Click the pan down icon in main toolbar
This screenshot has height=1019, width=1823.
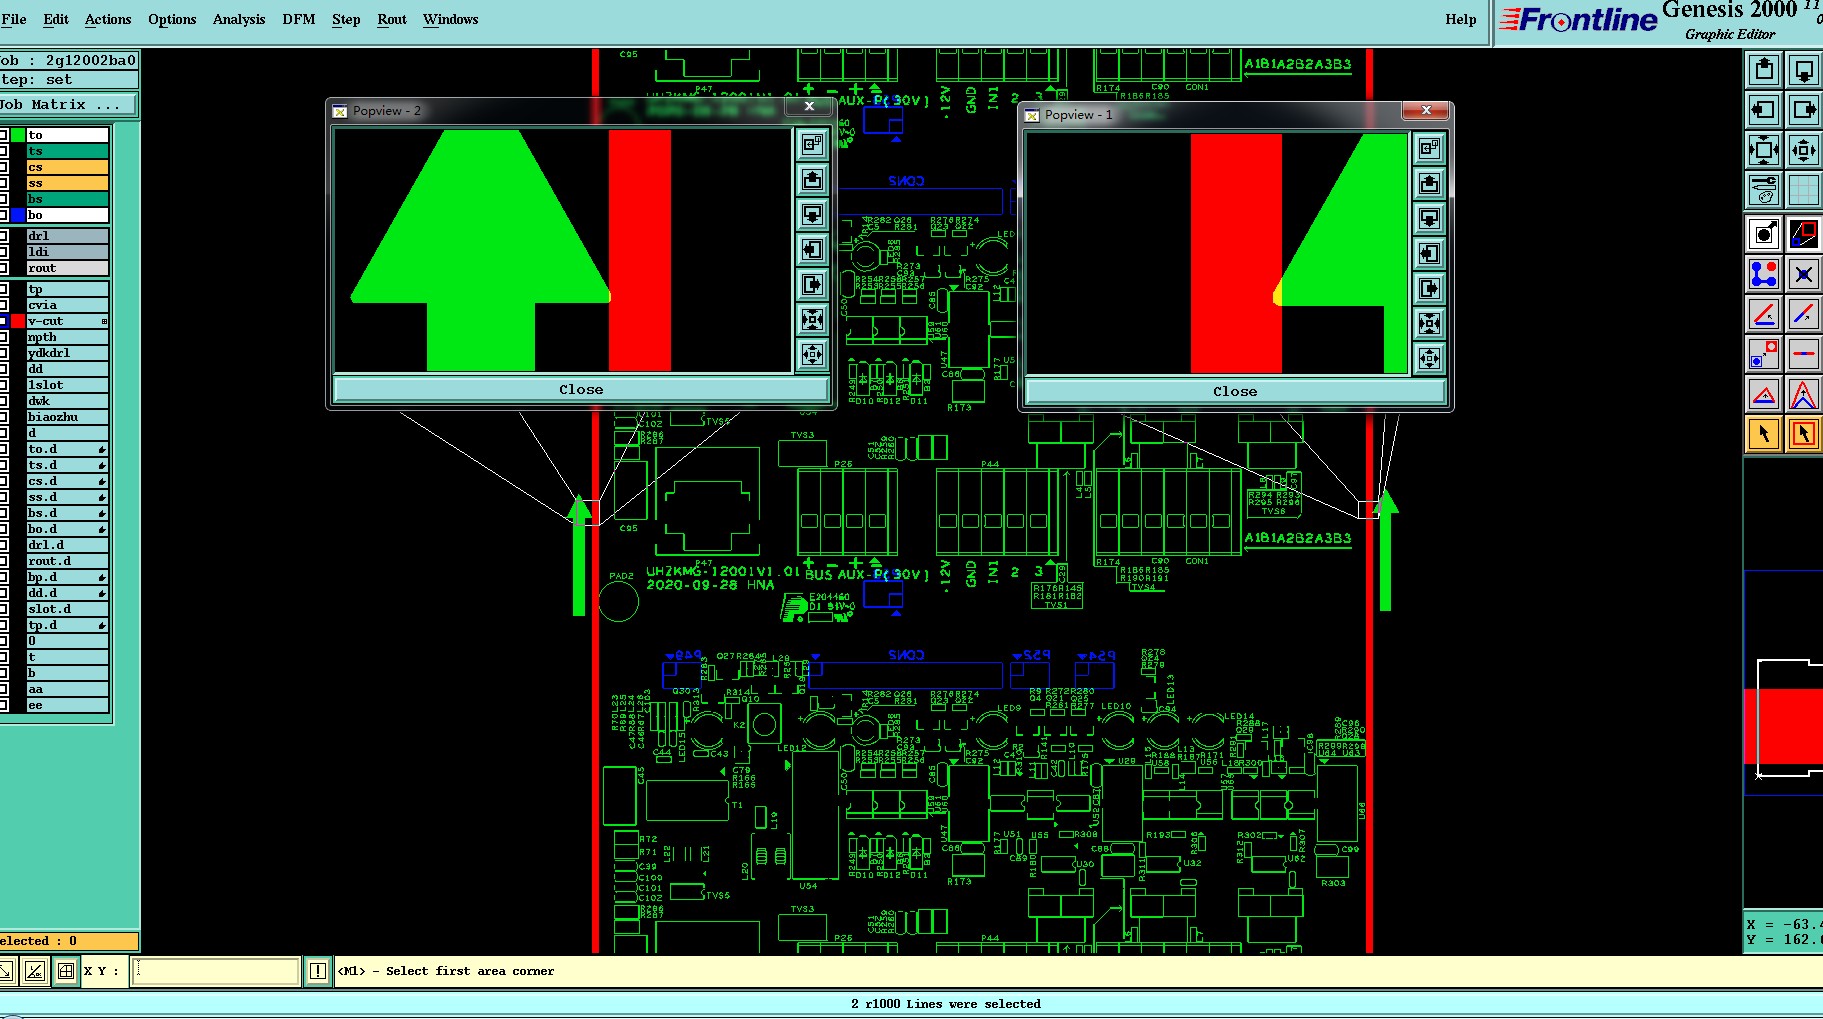click(1804, 70)
